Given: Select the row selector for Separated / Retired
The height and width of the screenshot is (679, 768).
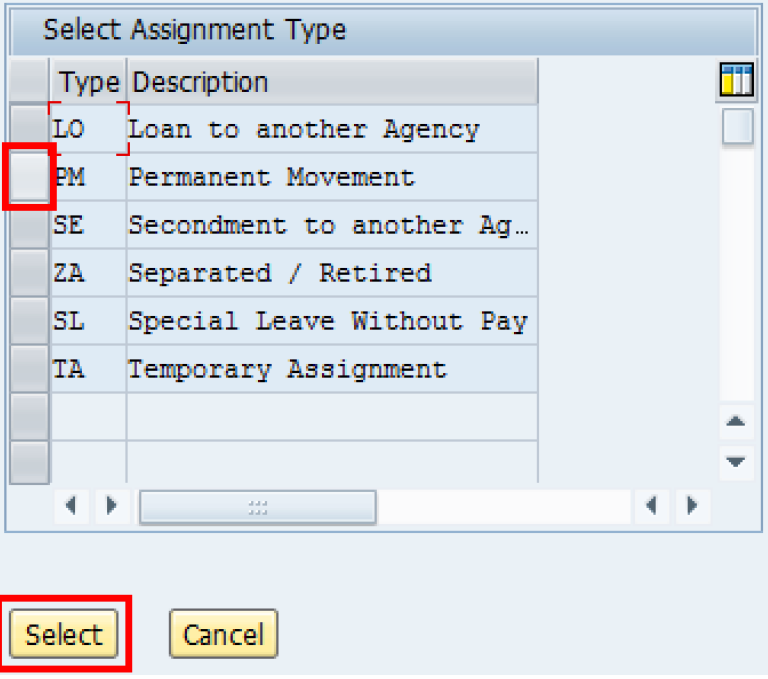Looking at the screenshot, I should 28,273.
